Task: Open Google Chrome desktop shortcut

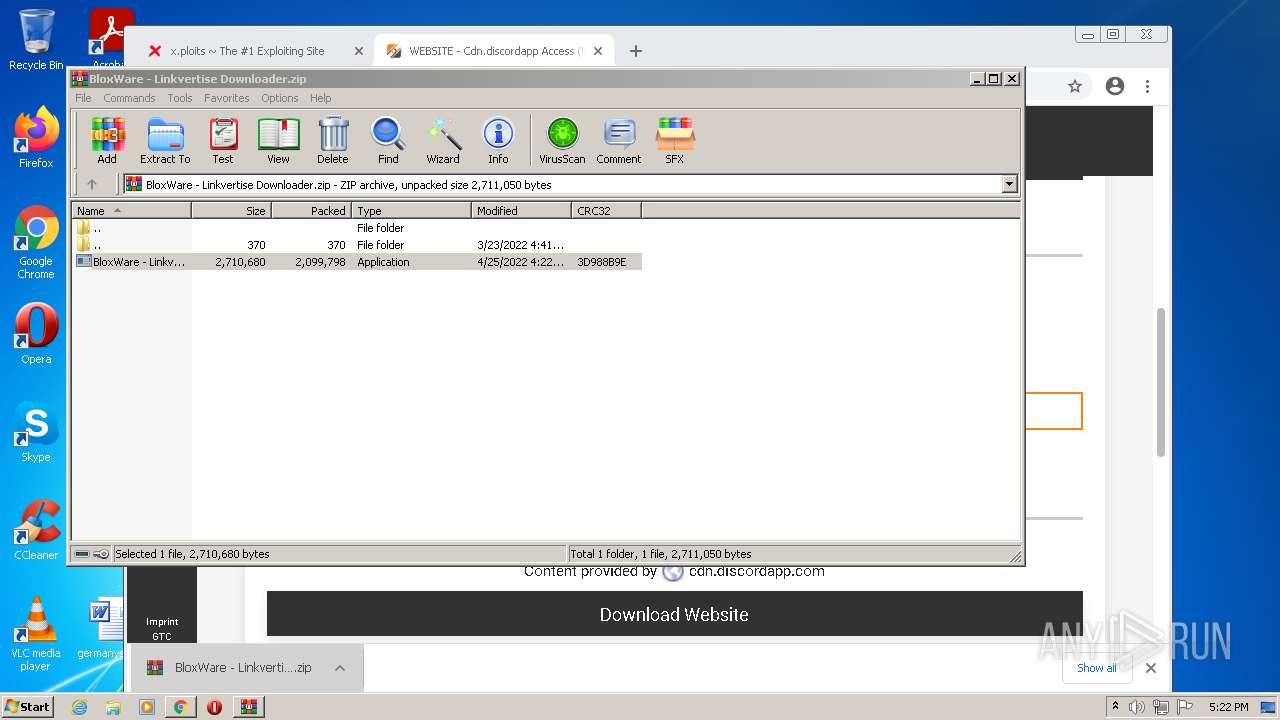Action: (x=36, y=242)
